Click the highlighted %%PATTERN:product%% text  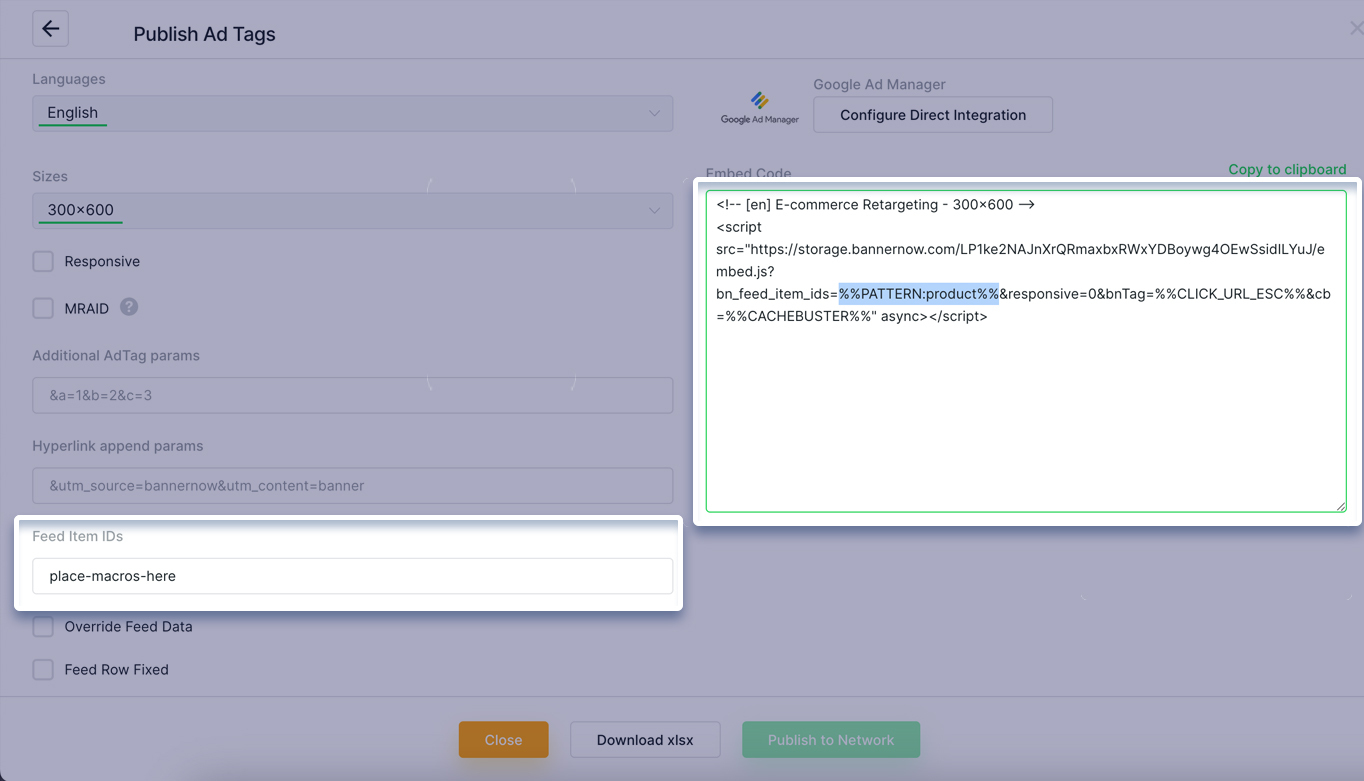919,294
